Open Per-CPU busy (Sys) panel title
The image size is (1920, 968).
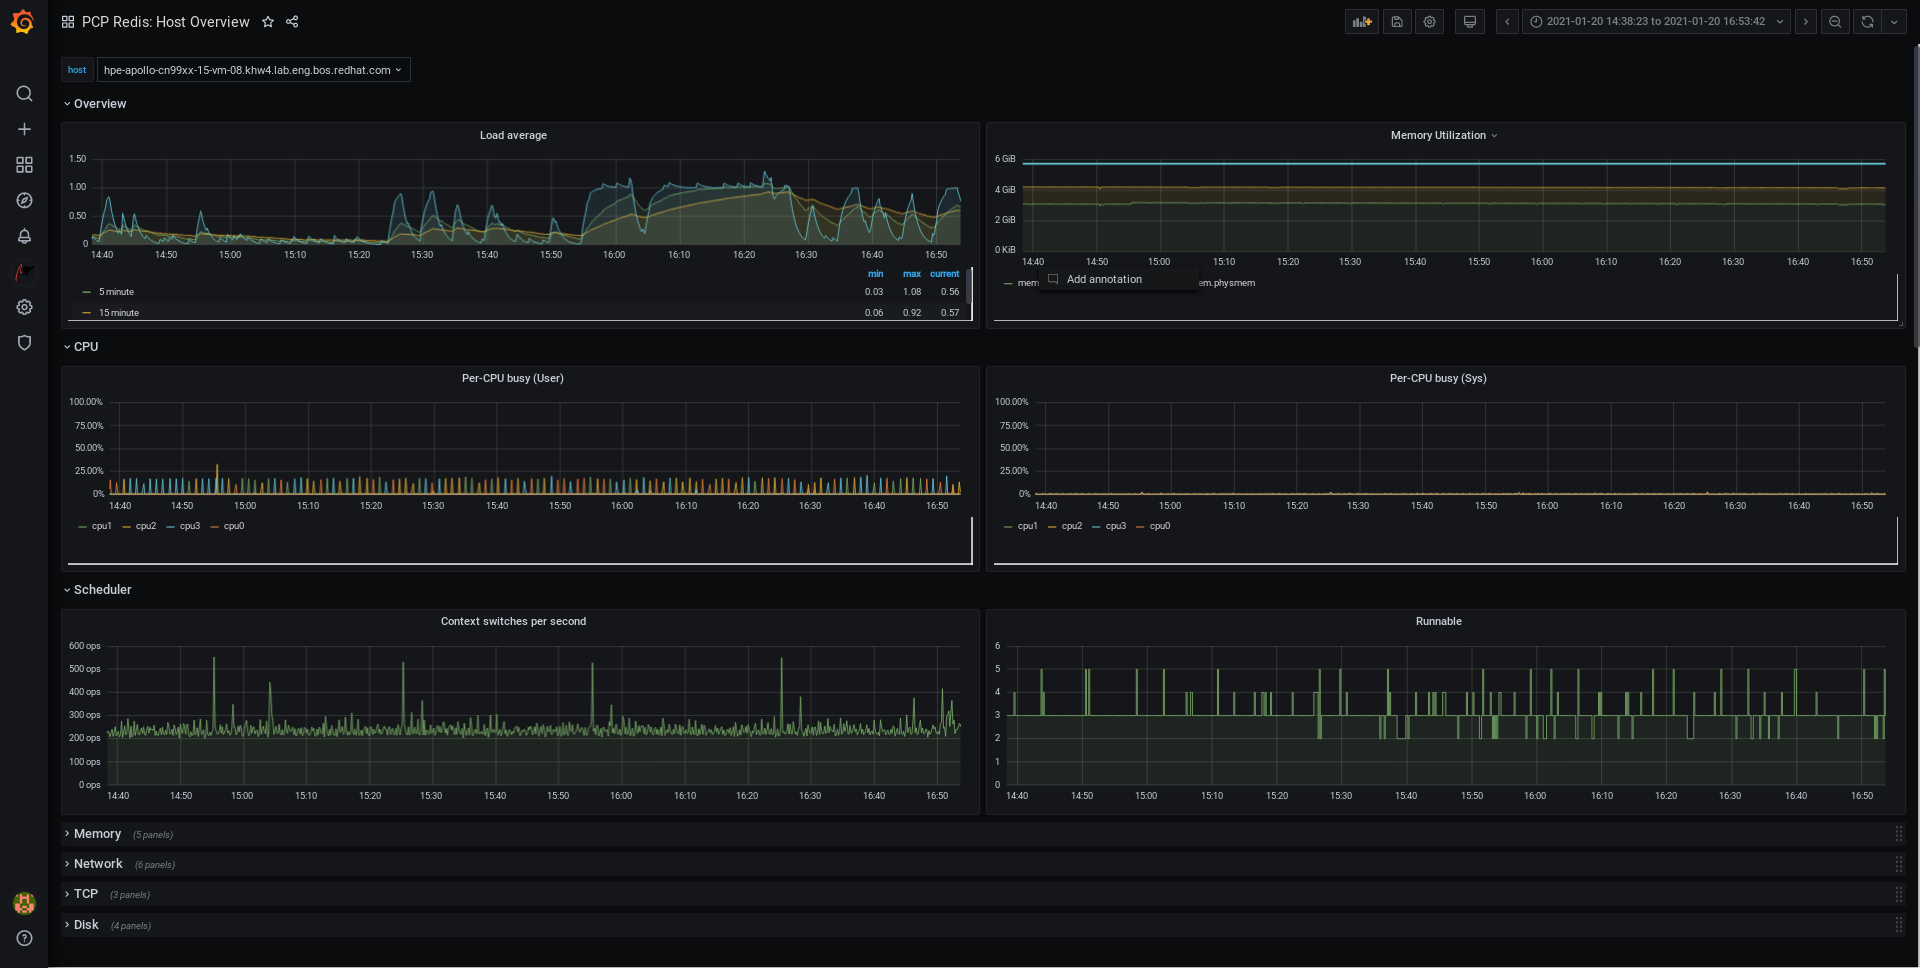1438,378
